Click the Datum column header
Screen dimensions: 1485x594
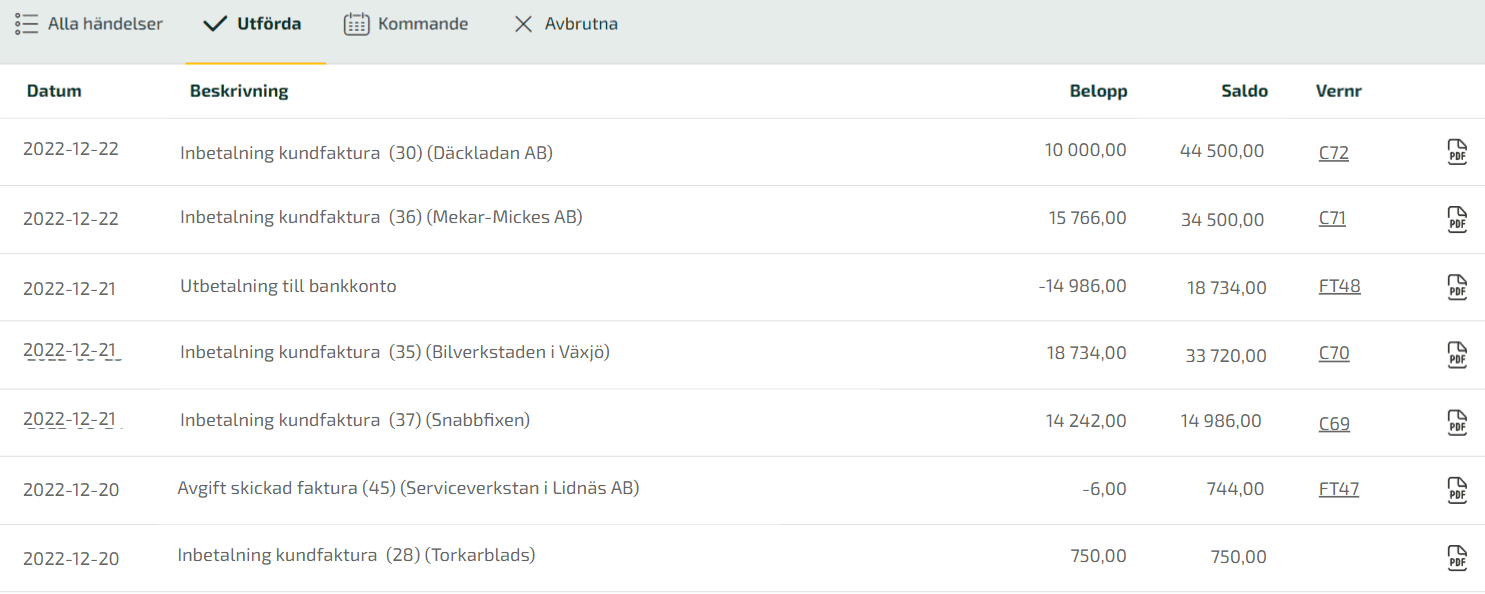(x=54, y=91)
